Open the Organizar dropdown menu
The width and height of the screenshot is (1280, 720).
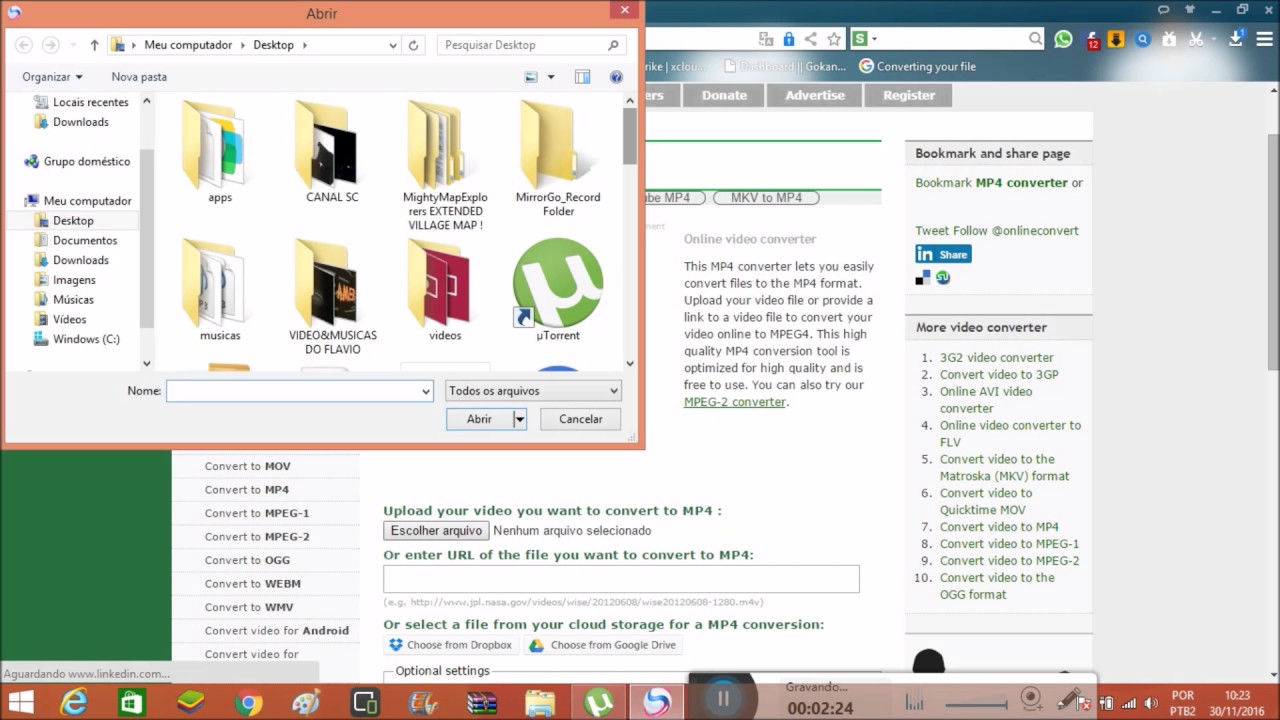click(52, 77)
